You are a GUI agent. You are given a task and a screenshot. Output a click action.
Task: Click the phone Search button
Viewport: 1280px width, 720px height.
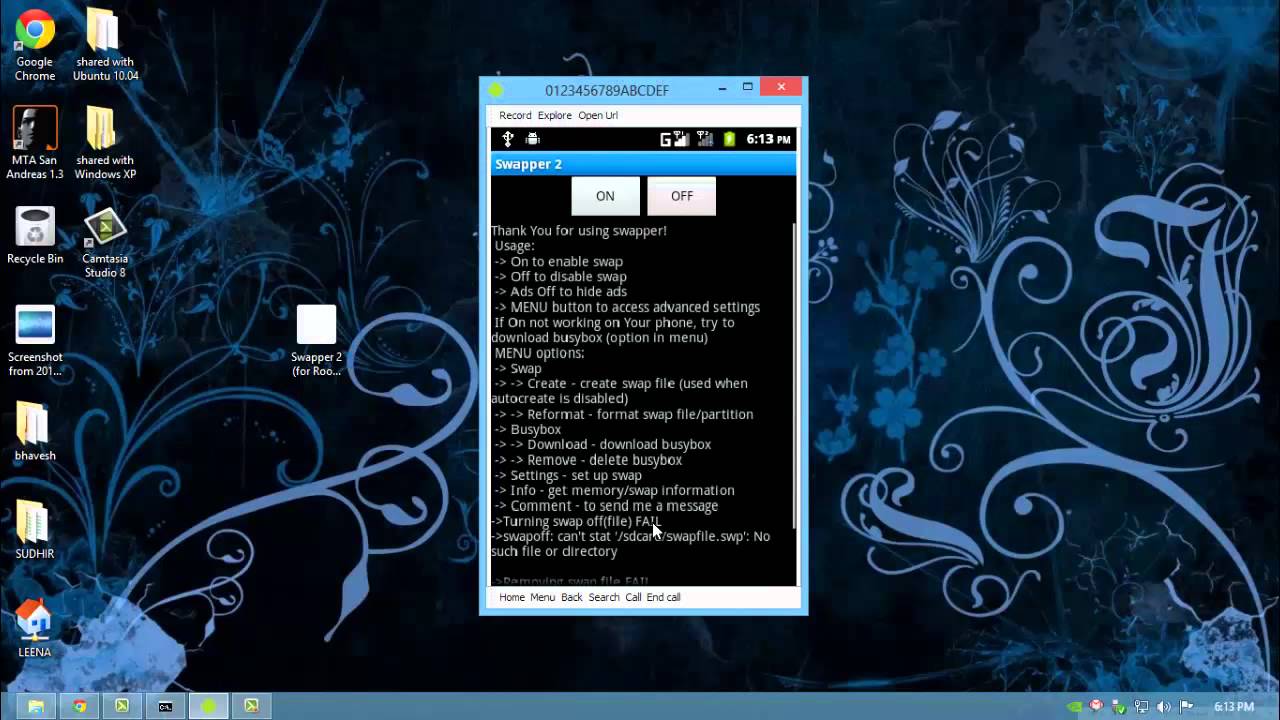(604, 597)
